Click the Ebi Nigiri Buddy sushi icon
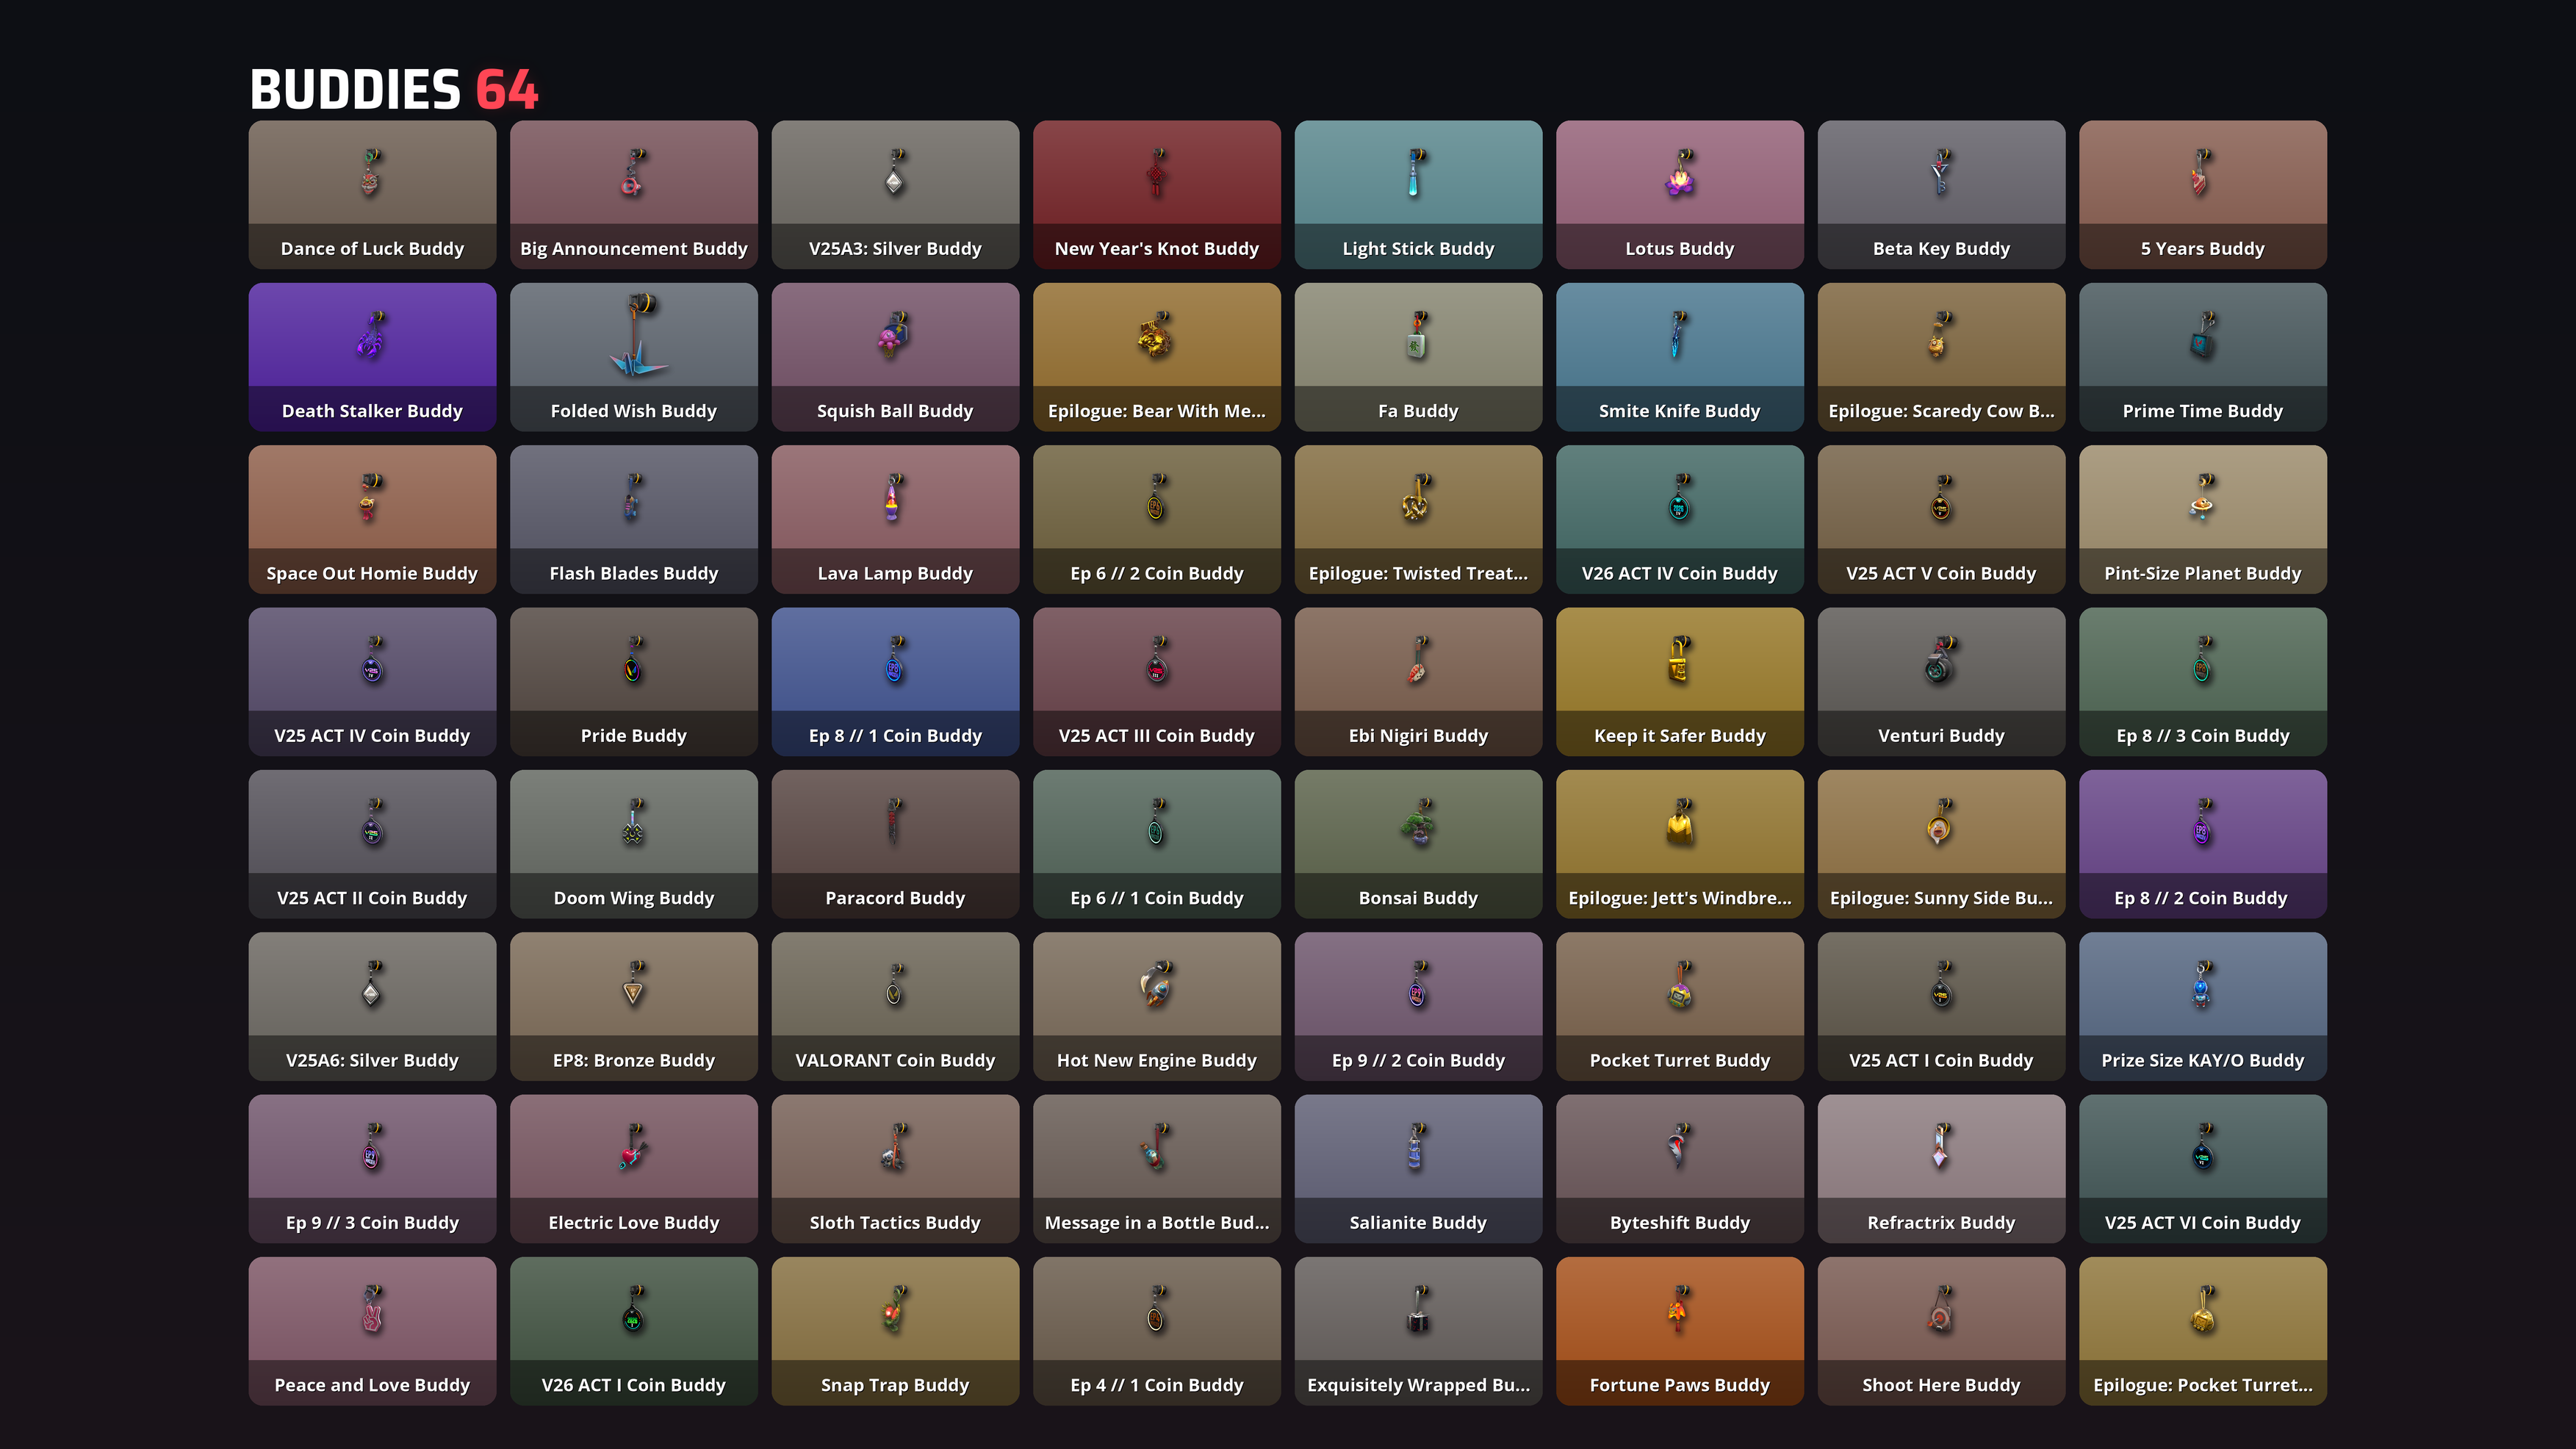The image size is (2576, 1449). click(1418, 660)
